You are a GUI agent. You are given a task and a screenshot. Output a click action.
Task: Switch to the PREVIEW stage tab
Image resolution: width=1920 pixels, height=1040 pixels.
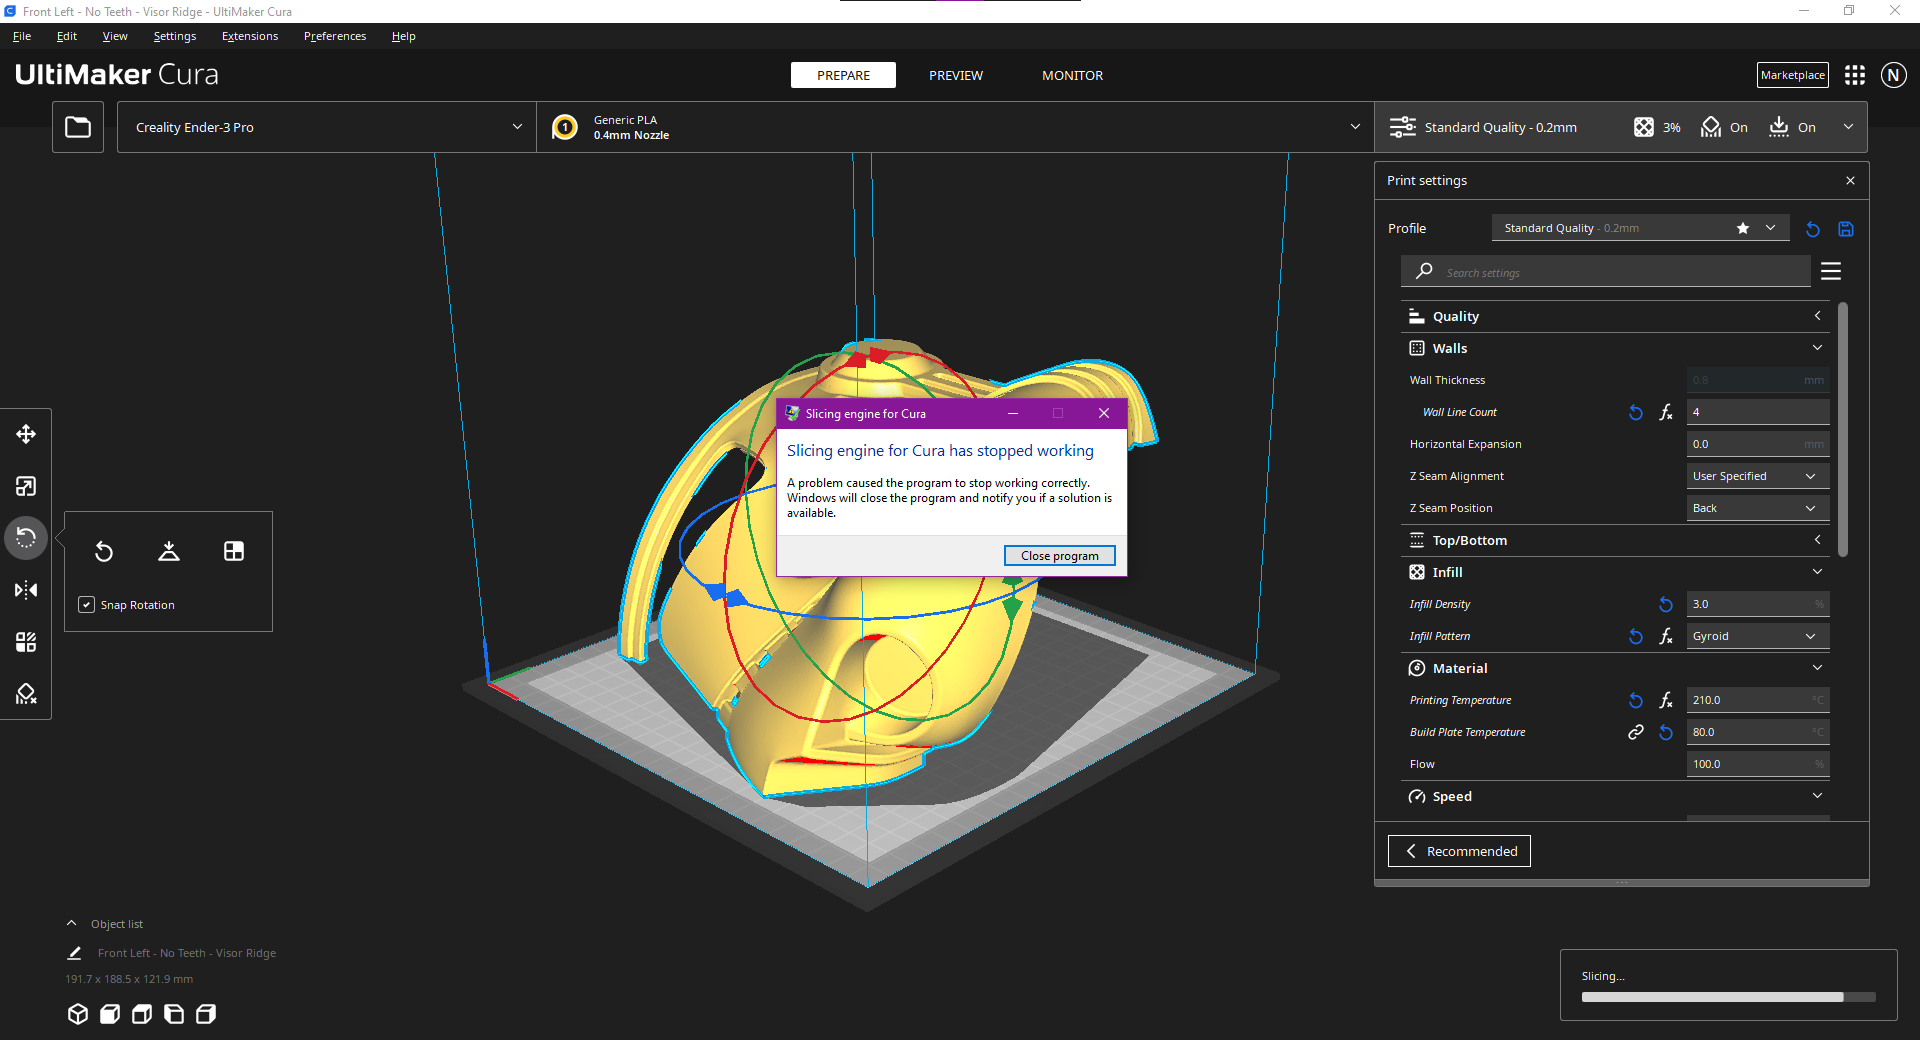[x=956, y=75]
